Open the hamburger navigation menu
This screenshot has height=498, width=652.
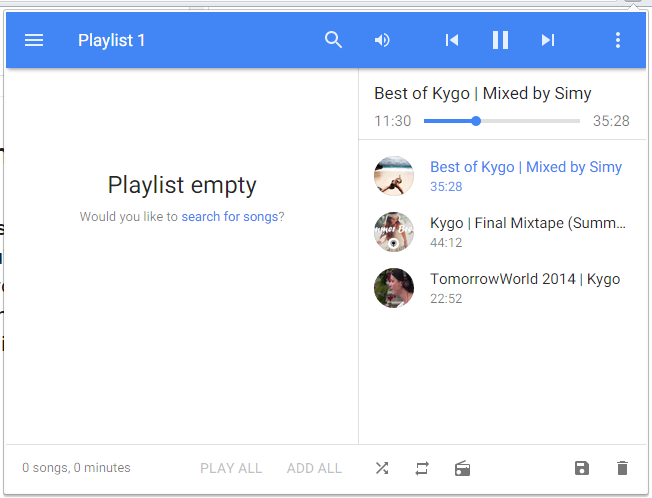click(x=34, y=40)
